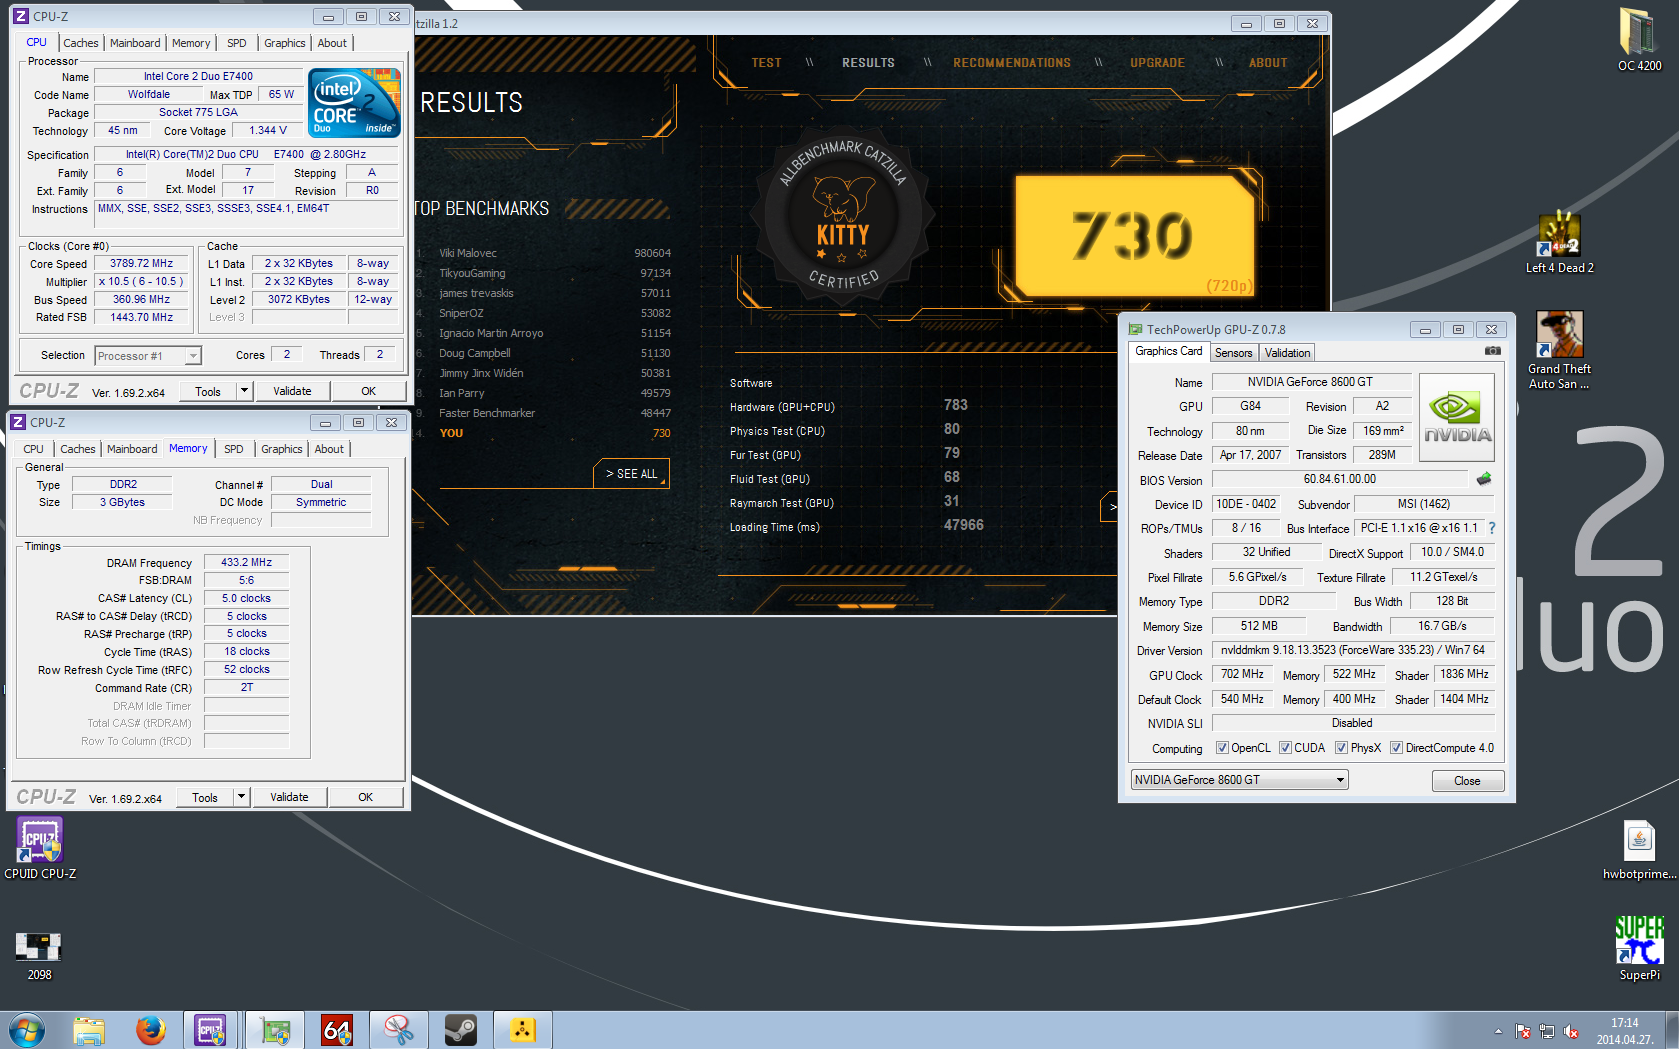Click the NVIDIA logo in GPU-Z
The image size is (1679, 1049).
[x=1457, y=418]
